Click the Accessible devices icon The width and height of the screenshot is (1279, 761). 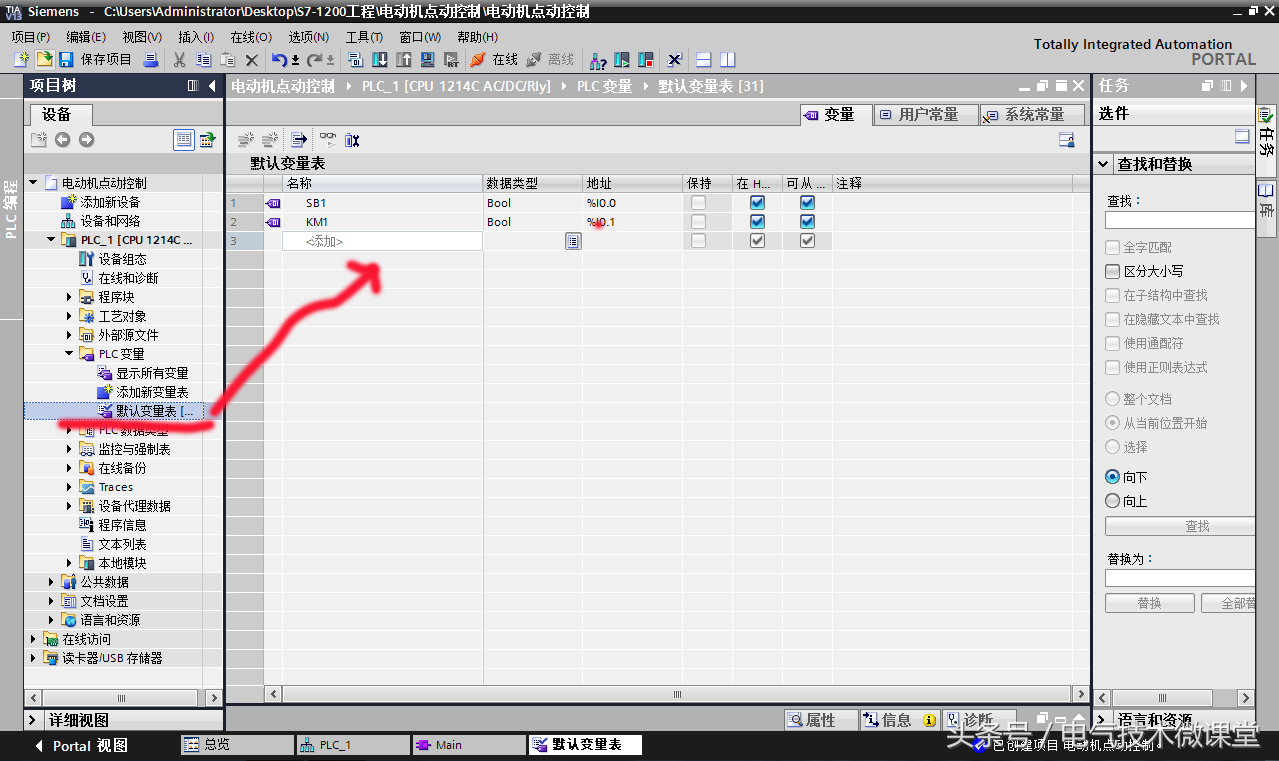point(598,60)
